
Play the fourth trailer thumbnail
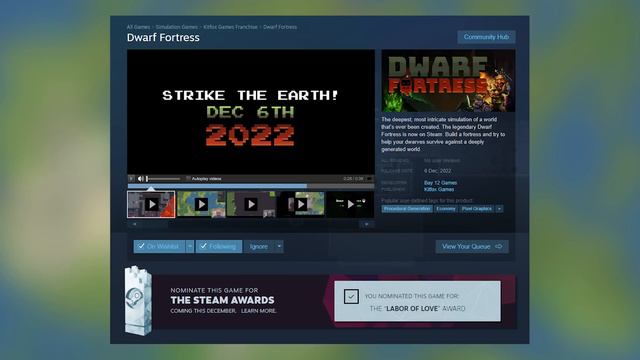[x=301, y=204]
